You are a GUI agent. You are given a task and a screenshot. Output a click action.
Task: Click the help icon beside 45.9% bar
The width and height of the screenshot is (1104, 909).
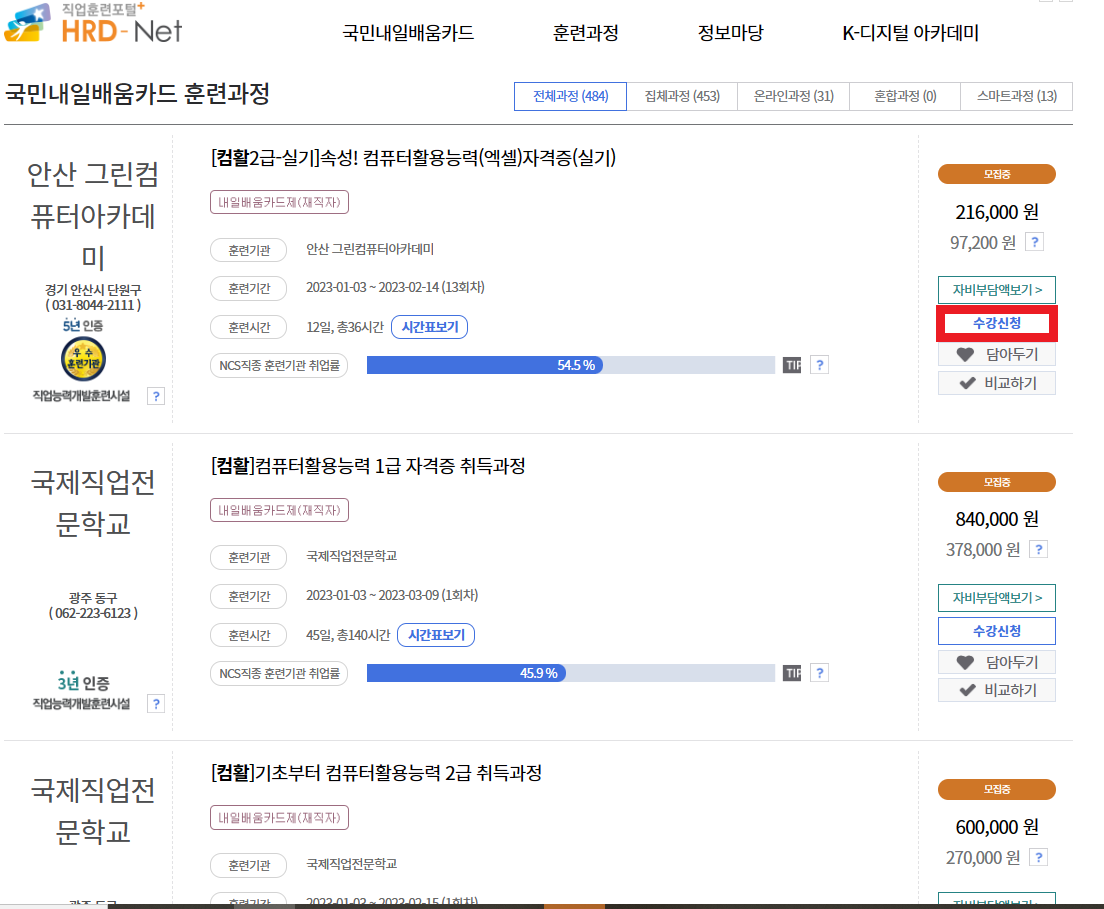pos(820,673)
